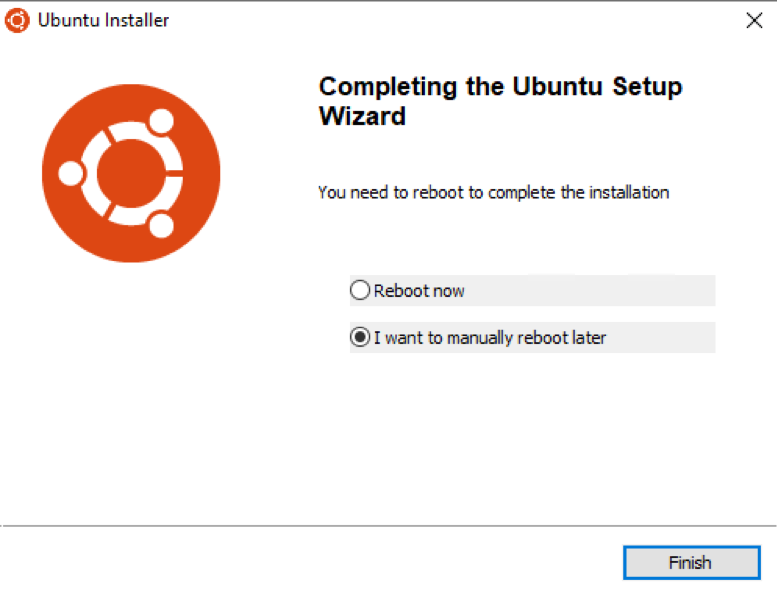Choose the "Reboot now" label text

pos(419,291)
